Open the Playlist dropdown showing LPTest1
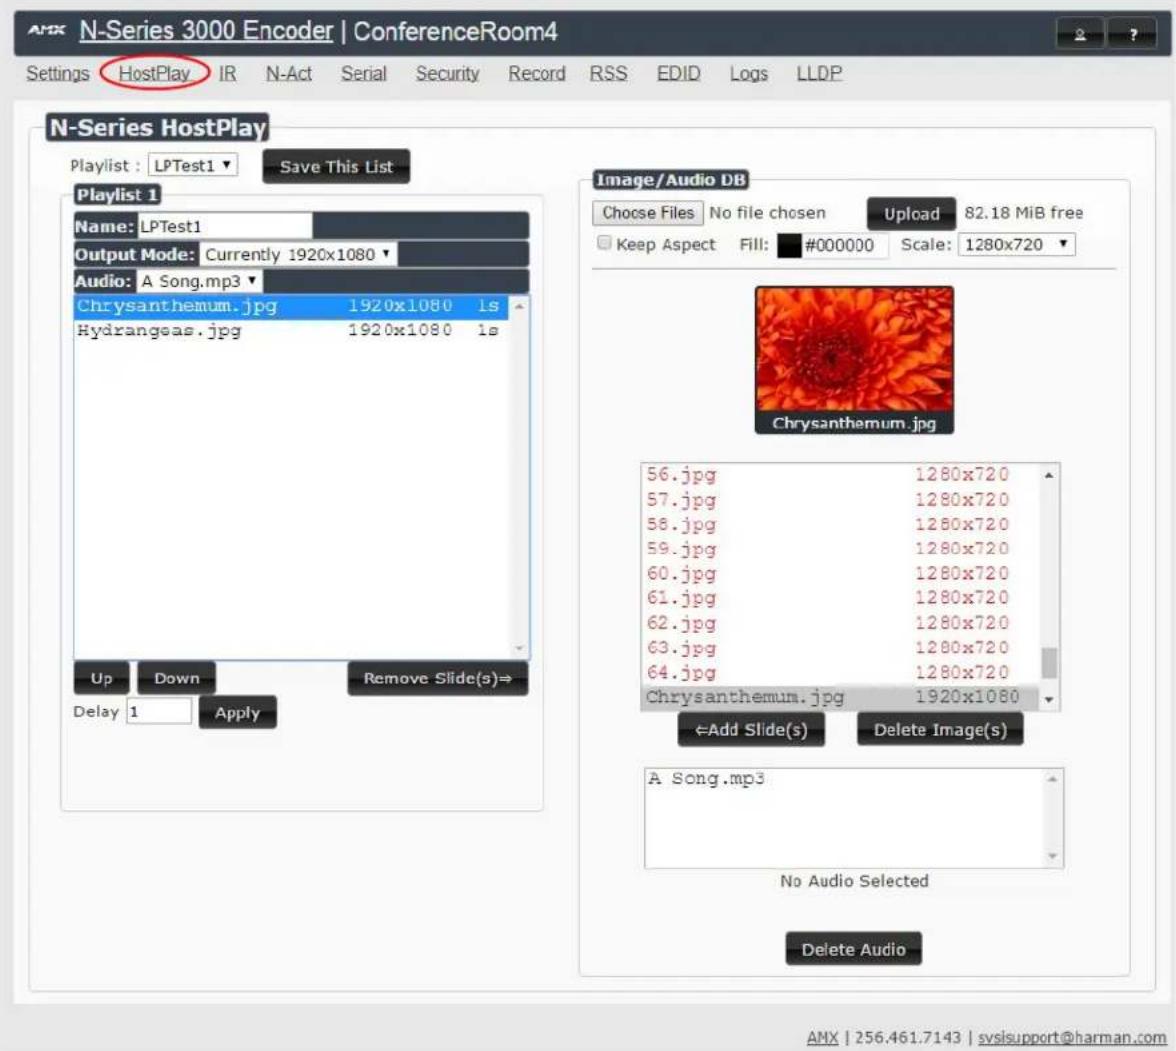 pyautogui.click(x=193, y=165)
